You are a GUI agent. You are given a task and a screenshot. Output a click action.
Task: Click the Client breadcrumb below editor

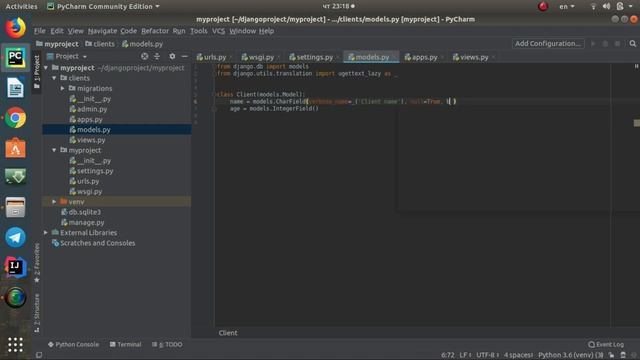point(228,333)
